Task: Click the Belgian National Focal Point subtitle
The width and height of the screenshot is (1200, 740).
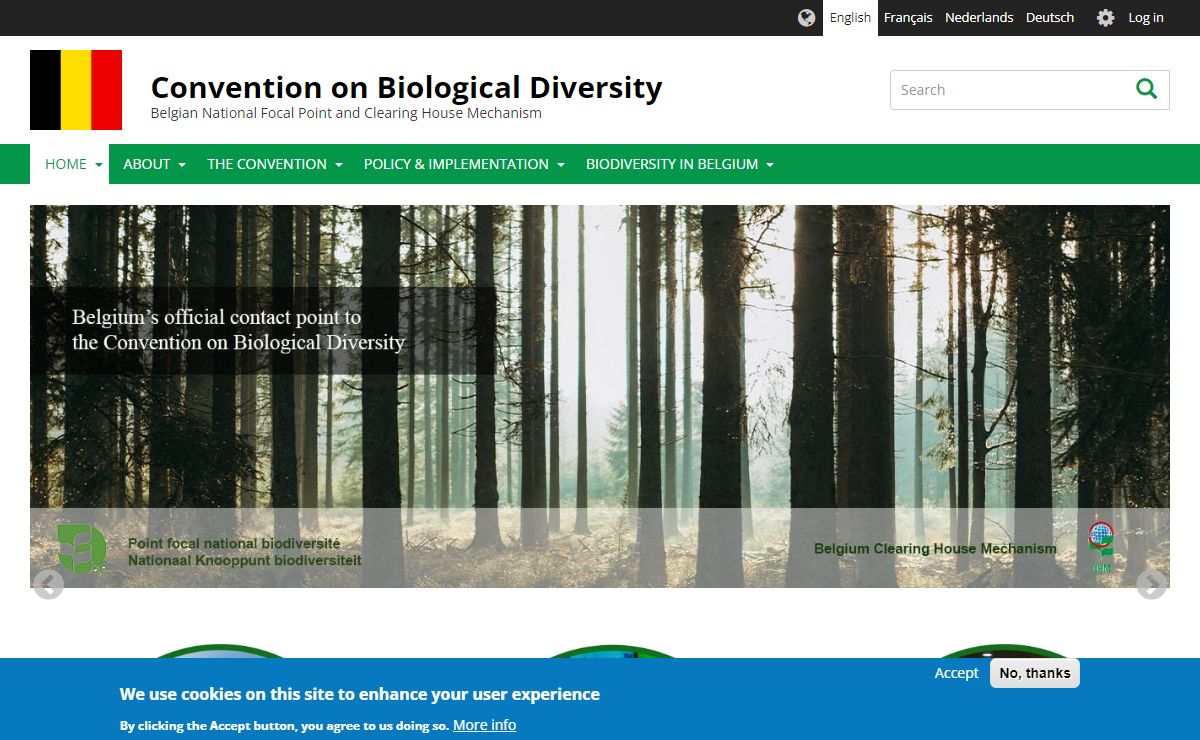Action: (x=346, y=113)
